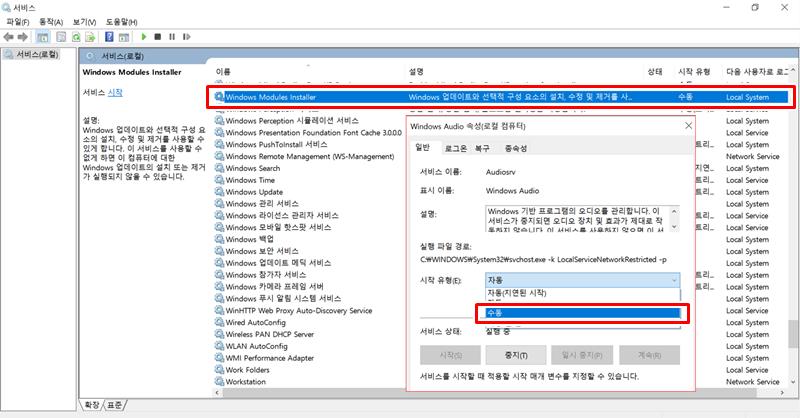
Task: Click the horizontal scrollbar left arrow
Action: pyautogui.click(x=217, y=392)
